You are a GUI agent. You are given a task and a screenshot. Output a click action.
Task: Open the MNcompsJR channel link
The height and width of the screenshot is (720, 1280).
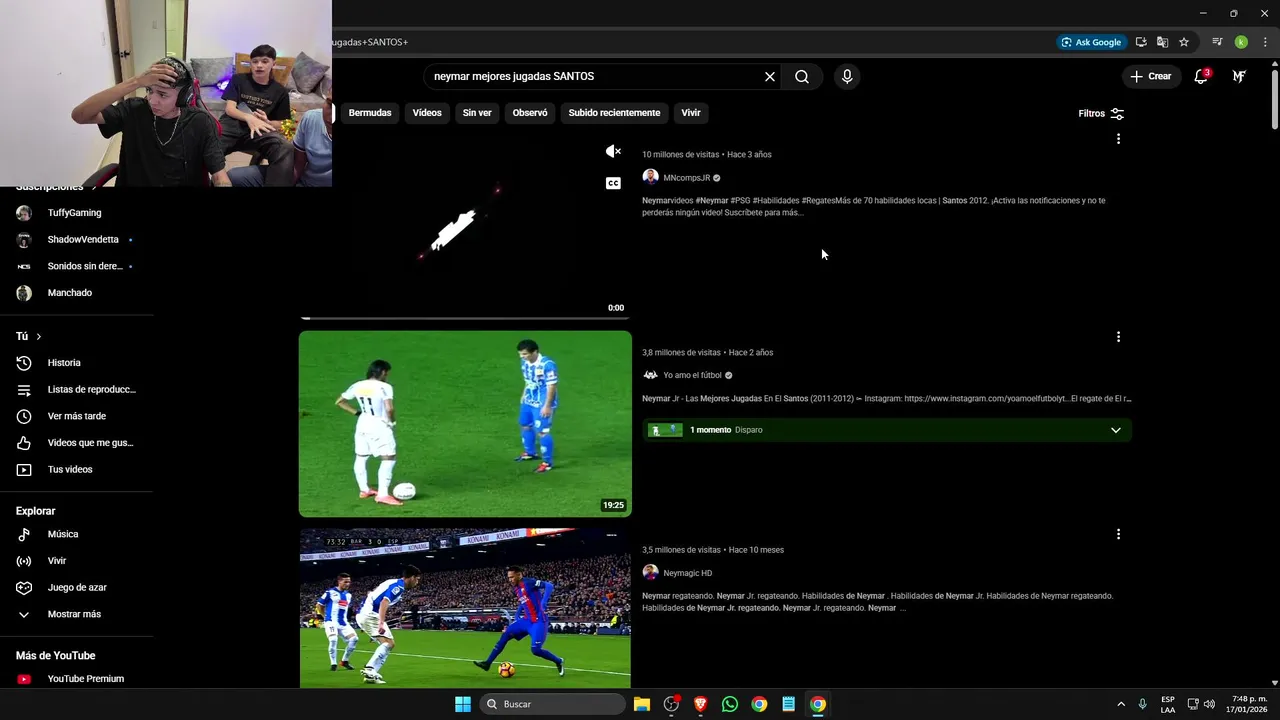[x=686, y=178]
